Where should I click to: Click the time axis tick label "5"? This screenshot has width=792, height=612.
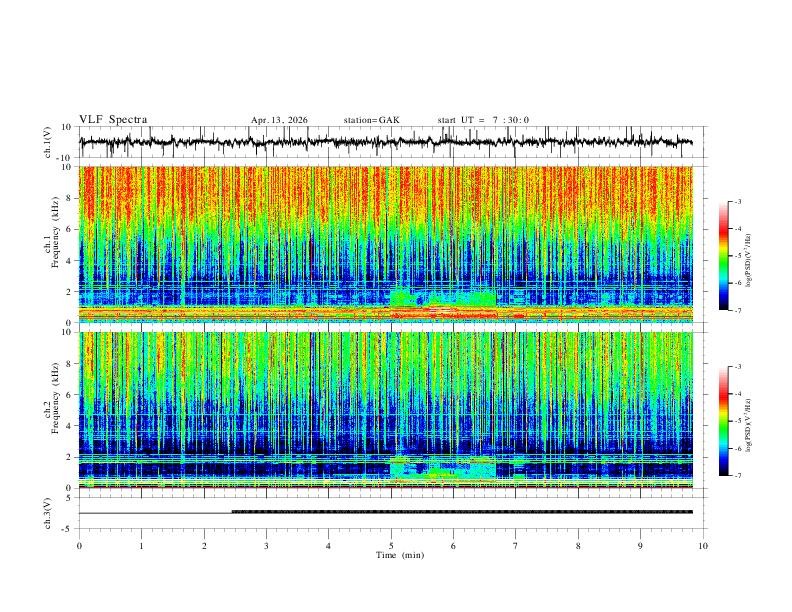391,546
